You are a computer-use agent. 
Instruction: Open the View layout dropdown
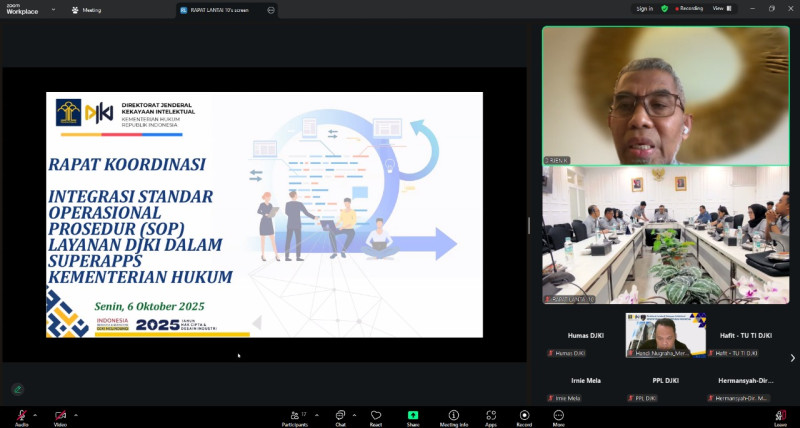pyautogui.click(x=720, y=9)
